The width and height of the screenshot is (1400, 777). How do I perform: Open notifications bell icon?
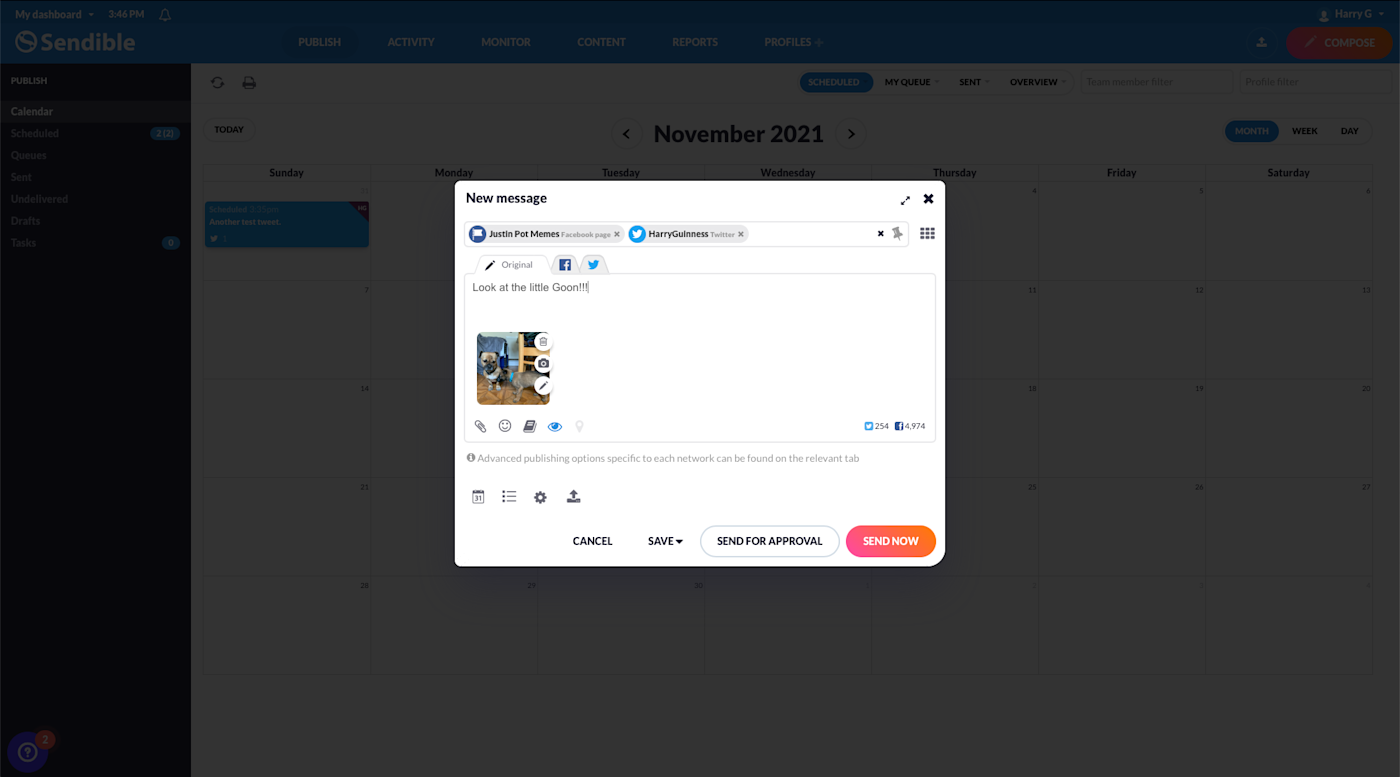pyautogui.click(x=165, y=14)
